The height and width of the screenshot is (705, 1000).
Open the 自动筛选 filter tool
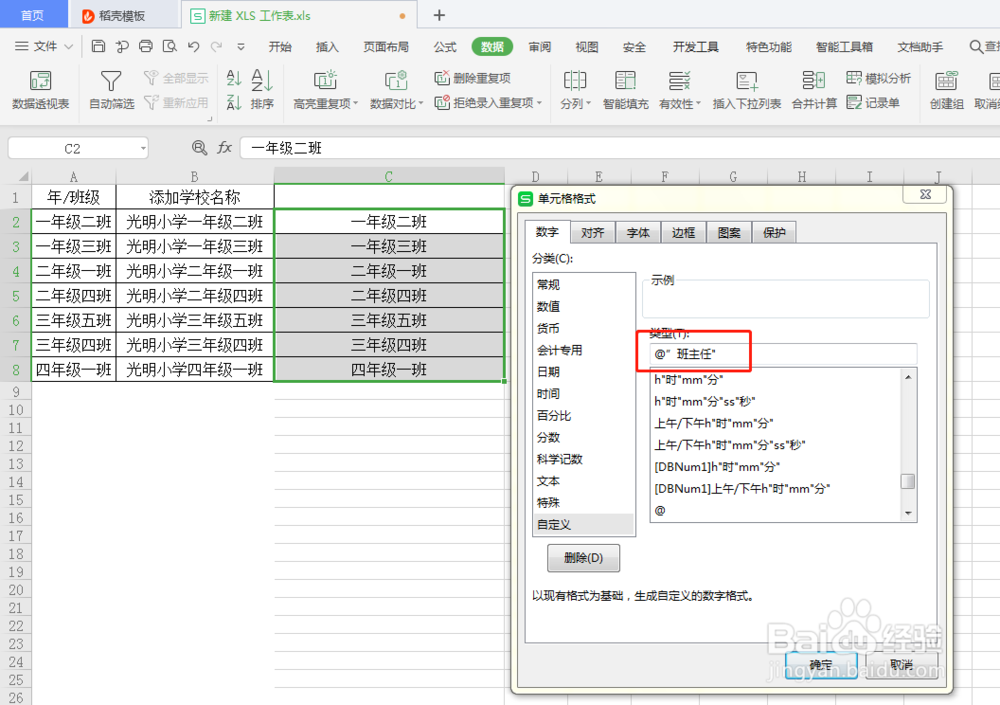tap(110, 88)
